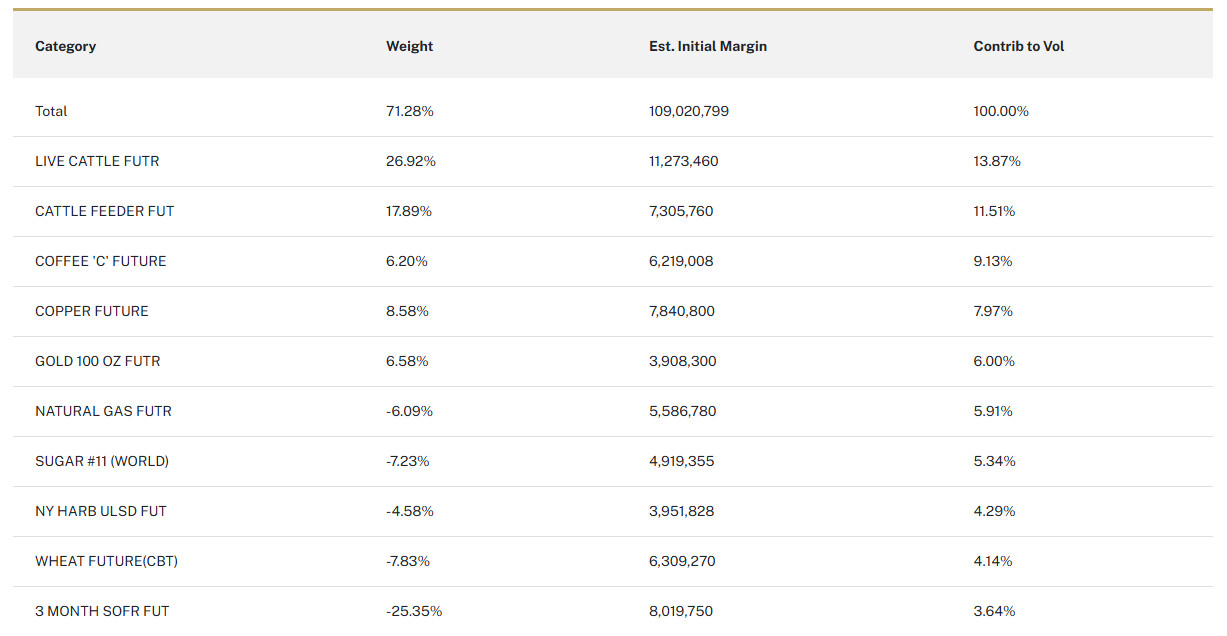1227x636 pixels.
Task: Select the Total row label
Action: 51,111
